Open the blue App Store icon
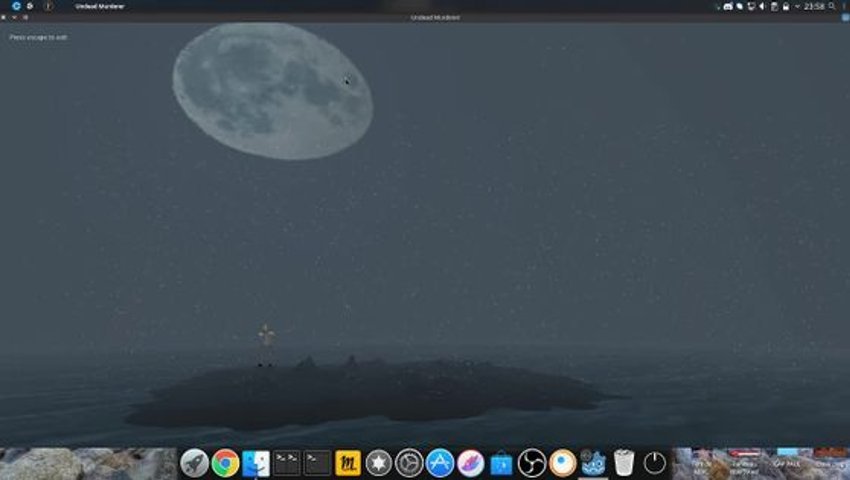 point(440,463)
